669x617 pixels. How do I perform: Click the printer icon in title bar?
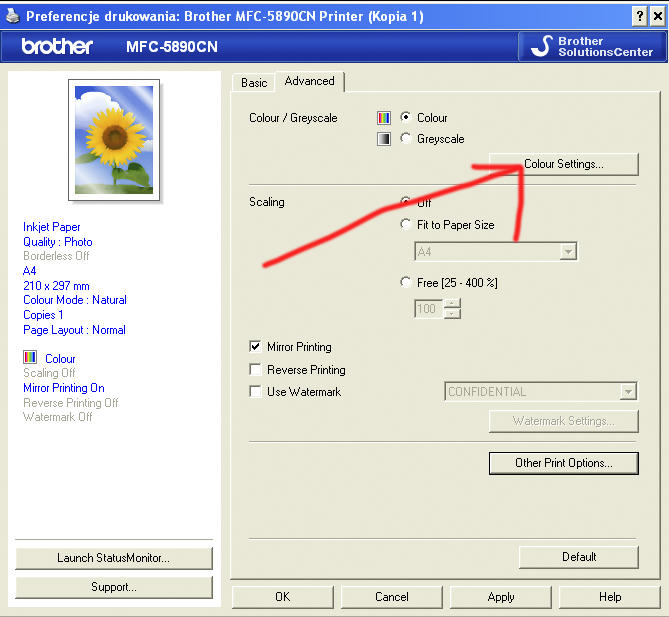pyautogui.click(x=13, y=16)
